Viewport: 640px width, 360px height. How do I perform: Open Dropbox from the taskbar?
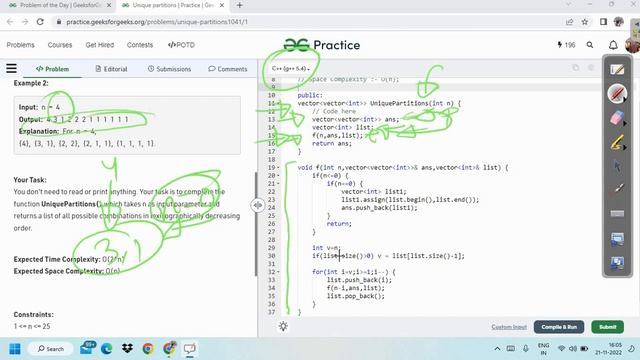[x=127, y=349]
